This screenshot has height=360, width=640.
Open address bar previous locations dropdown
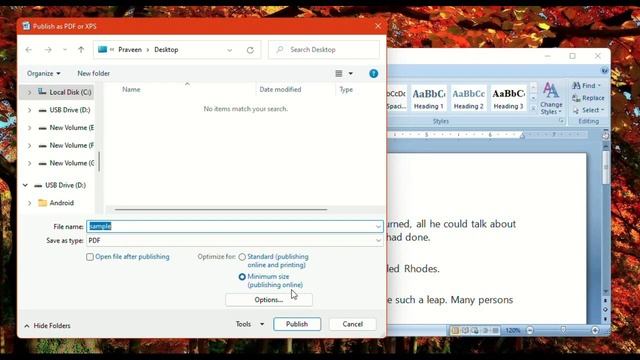tap(230, 50)
